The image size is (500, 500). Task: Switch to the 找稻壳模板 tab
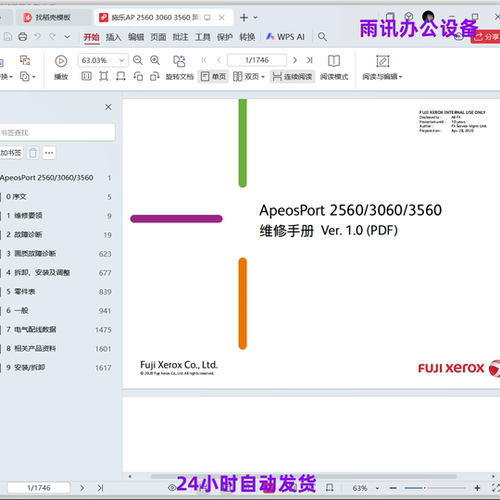pyautogui.click(x=53, y=17)
